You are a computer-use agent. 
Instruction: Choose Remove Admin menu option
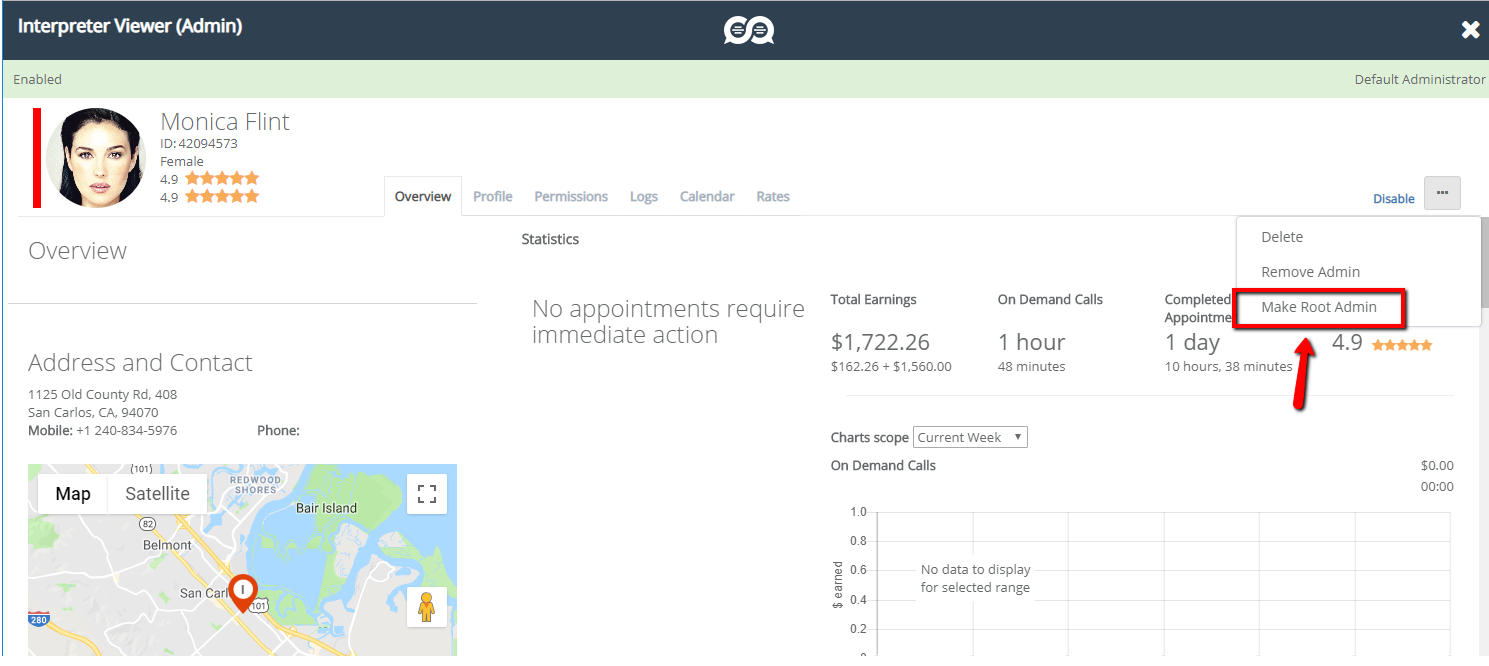(1310, 272)
